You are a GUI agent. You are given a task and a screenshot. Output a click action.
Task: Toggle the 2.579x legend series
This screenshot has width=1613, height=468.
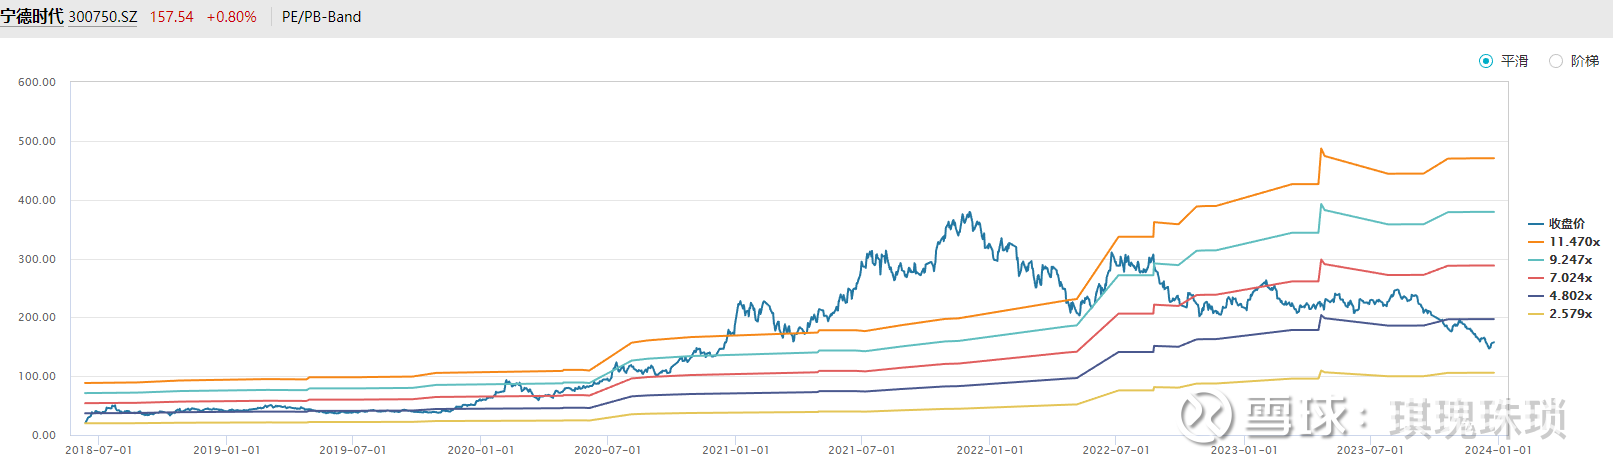pyautogui.click(x=1560, y=314)
